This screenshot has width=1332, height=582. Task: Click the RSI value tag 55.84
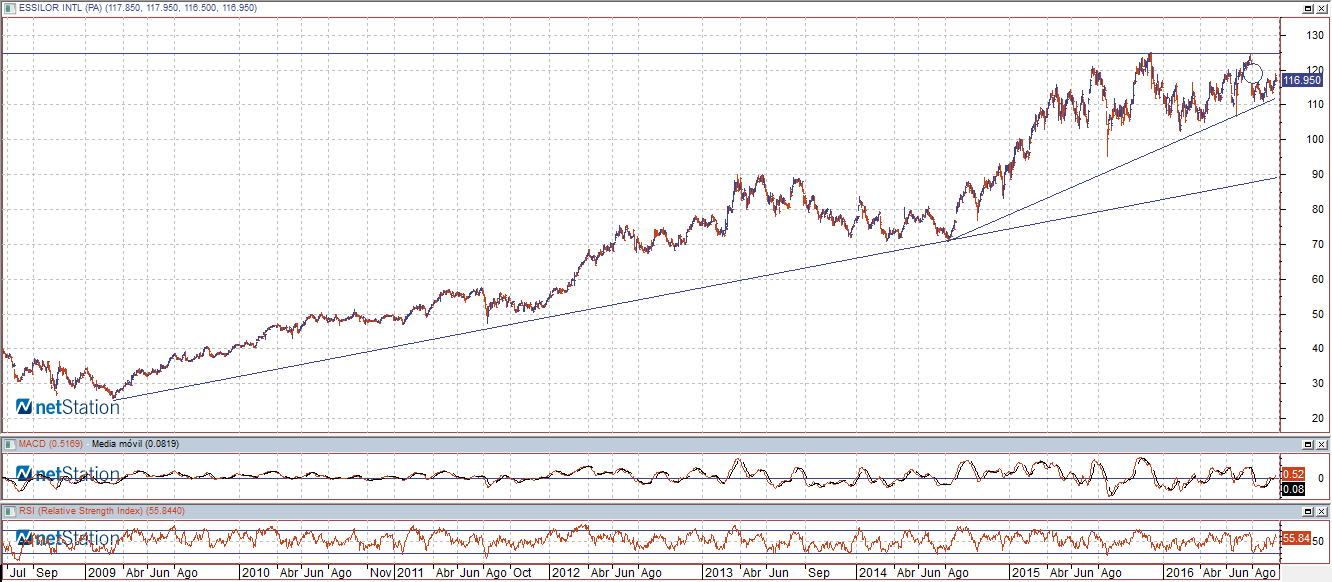[1296, 538]
